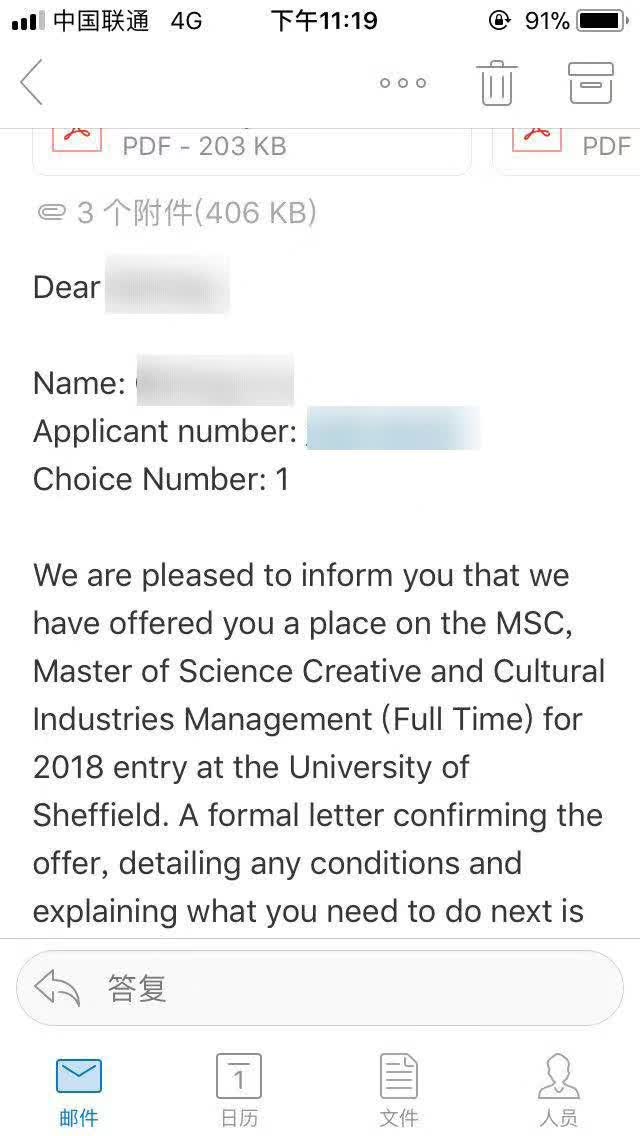The width and height of the screenshot is (640, 1136).
Task: Archive the email using the box icon
Action: pos(590,82)
